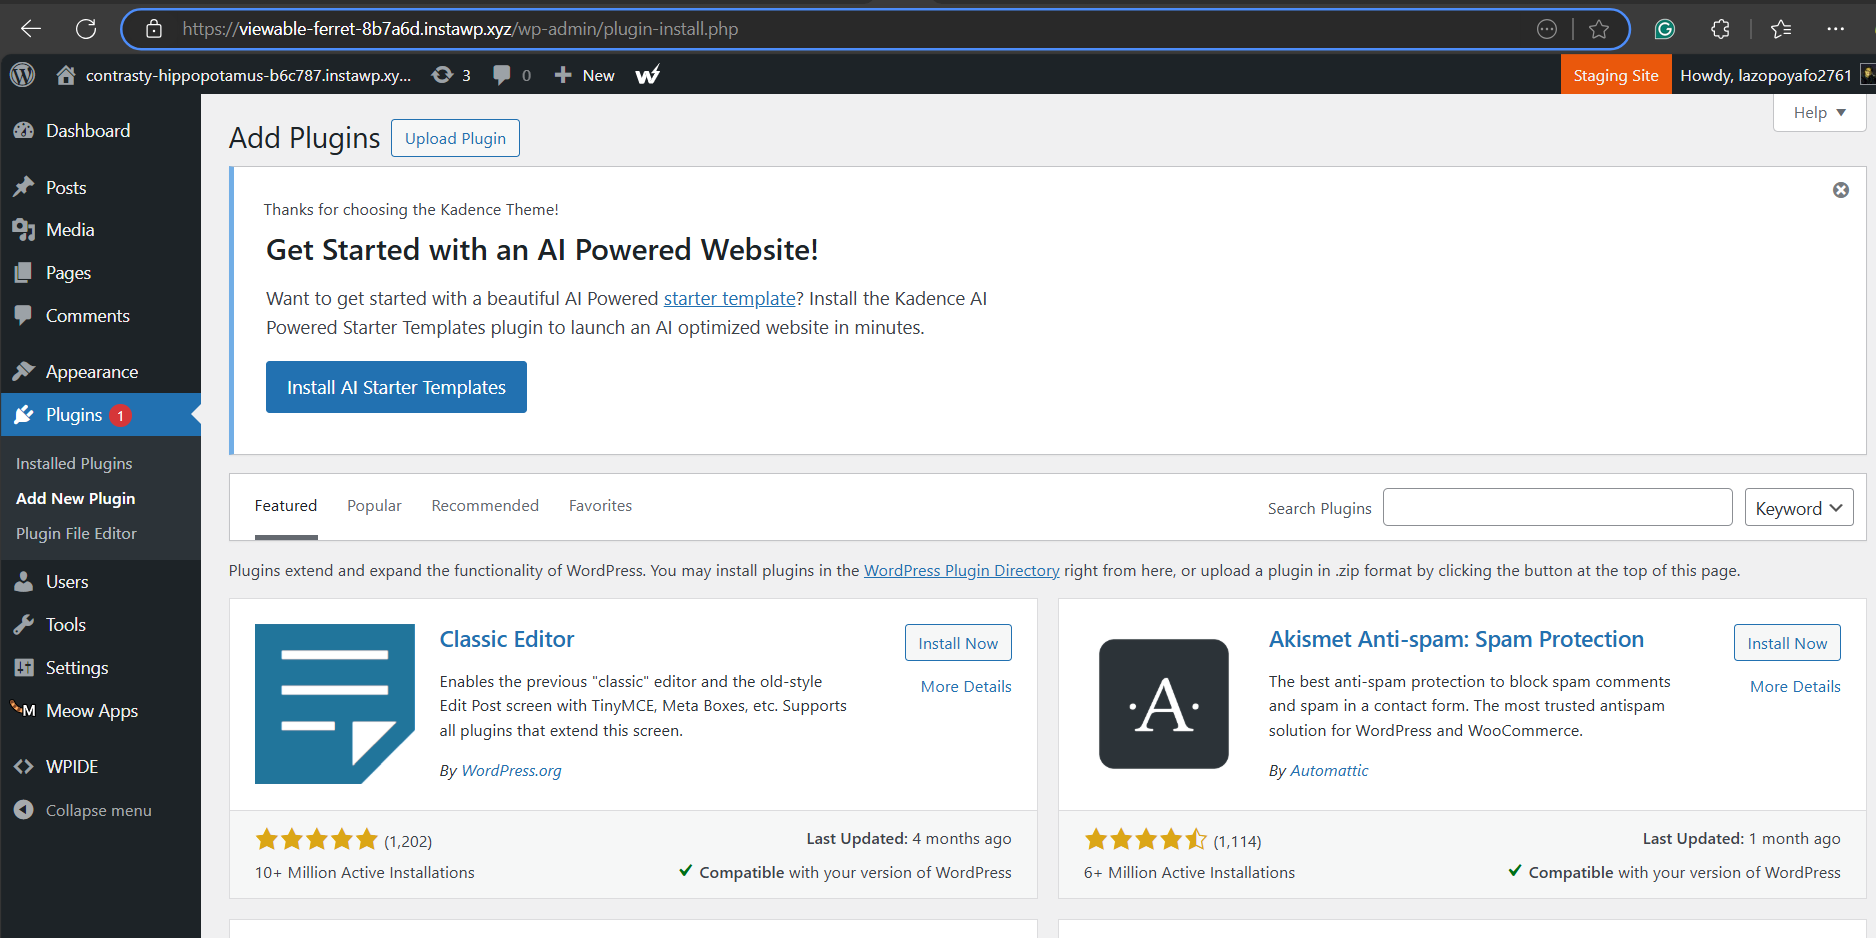Open Grammarly extension icon
Image resolution: width=1876 pixels, height=938 pixels.
tap(1665, 29)
